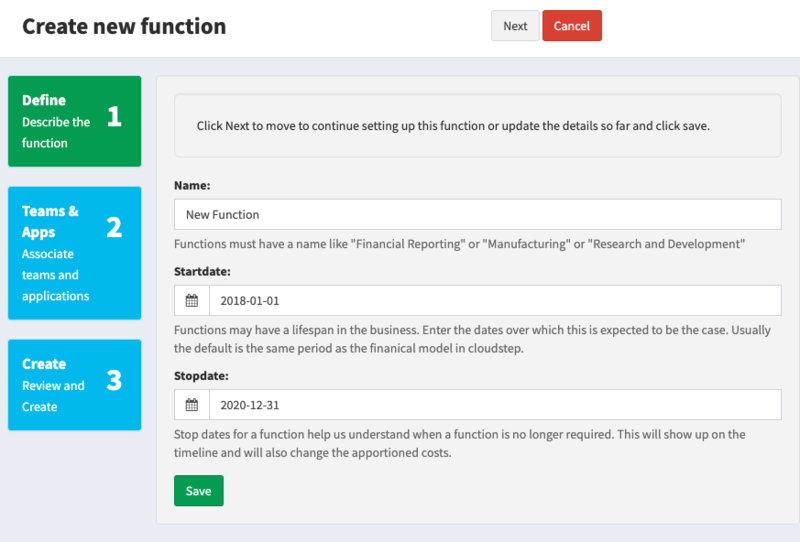Click the step number 3 badge

[x=114, y=380]
